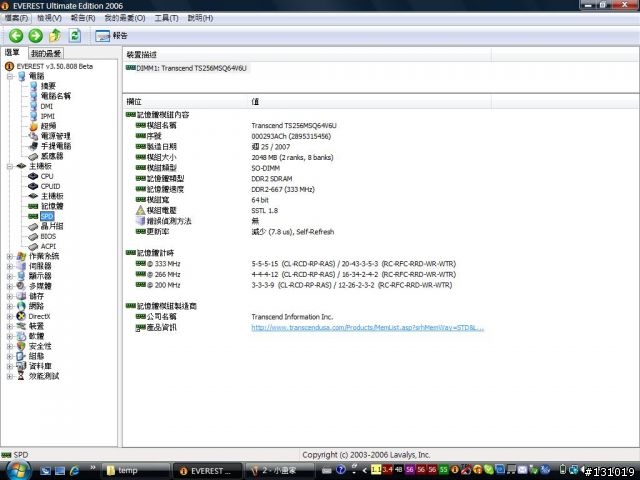Select the CPUID chip icon in tree
Viewport: 640px width, 480px height.
[33, 186]
